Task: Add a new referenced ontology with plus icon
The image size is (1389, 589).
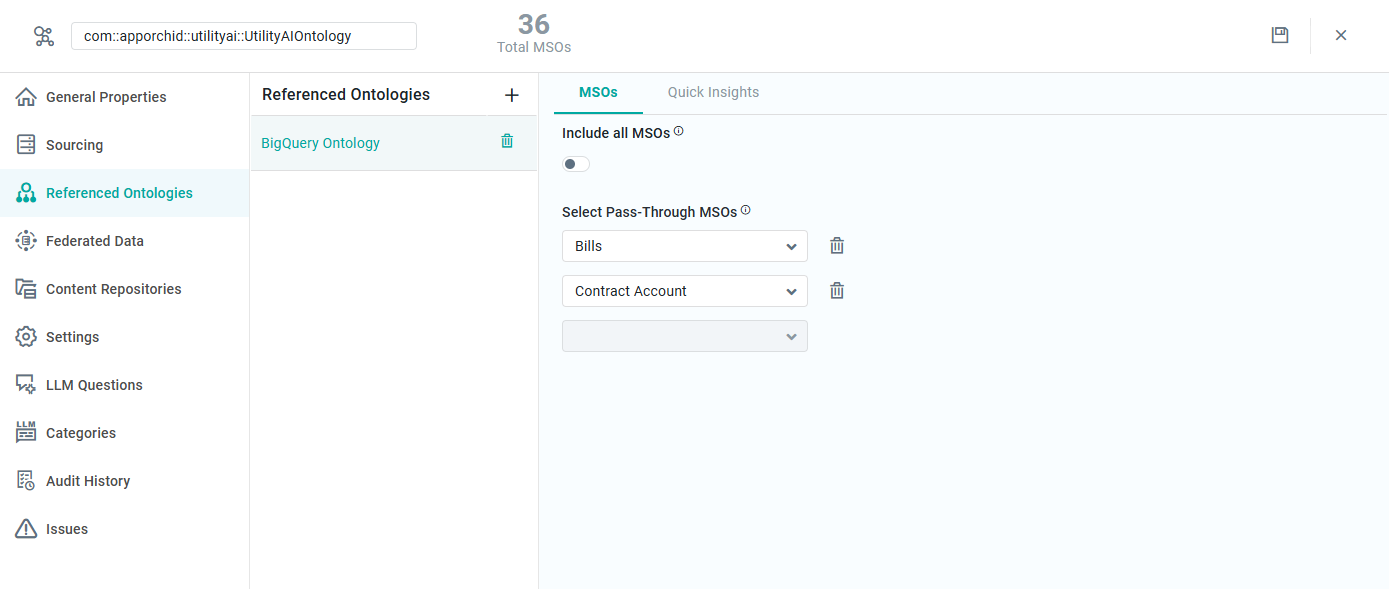Action: click(x=511, y=95)
